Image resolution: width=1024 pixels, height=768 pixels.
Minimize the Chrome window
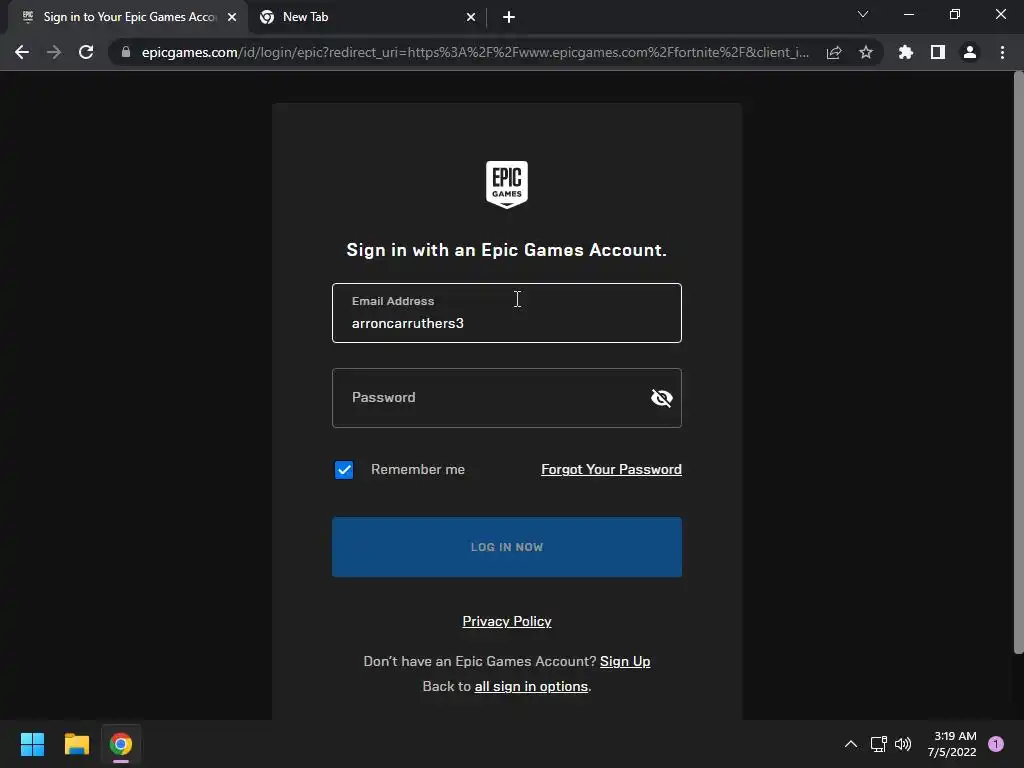[x=908, y=14]
